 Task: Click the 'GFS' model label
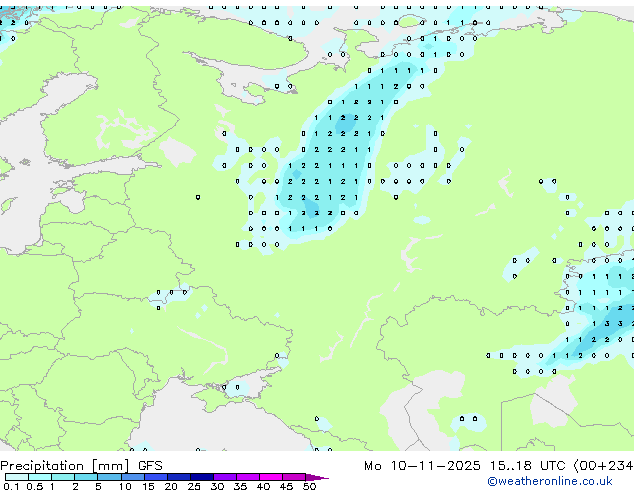click(x=150, y=466)
